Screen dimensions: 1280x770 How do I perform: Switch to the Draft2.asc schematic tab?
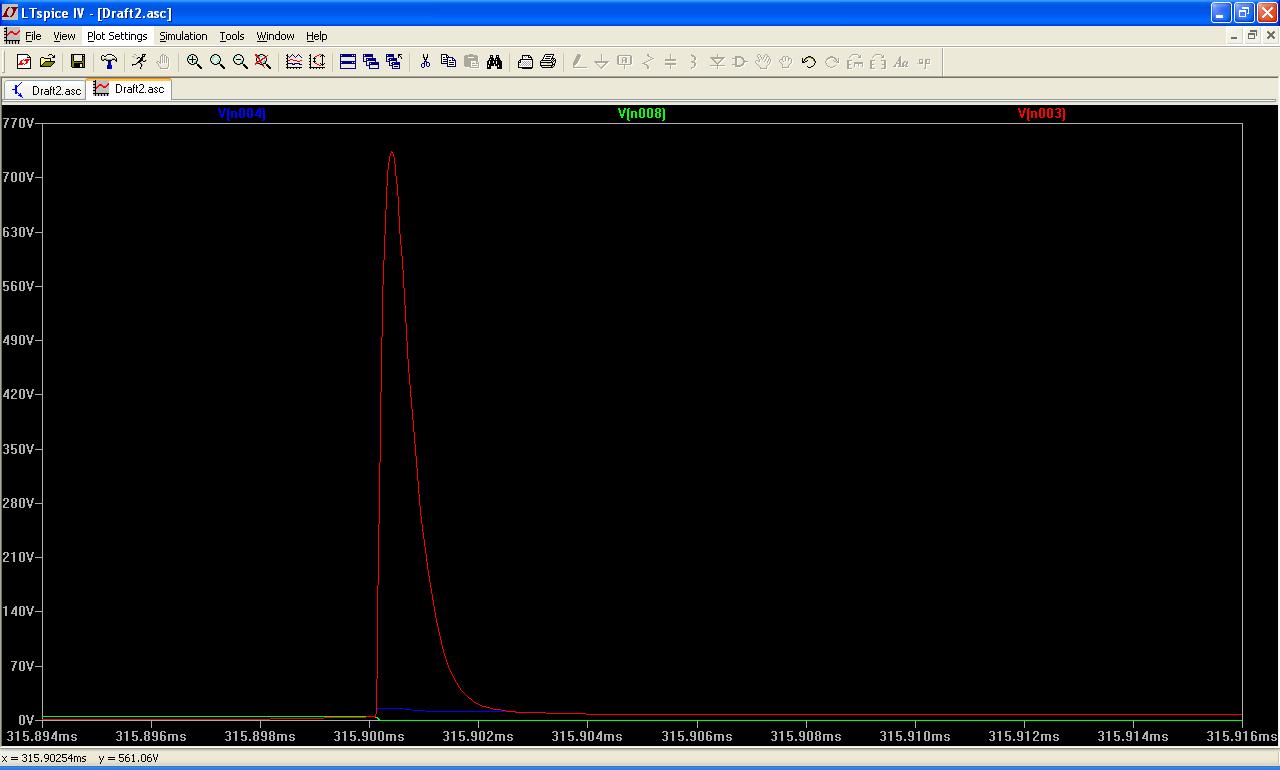click(x=46, y=90)
